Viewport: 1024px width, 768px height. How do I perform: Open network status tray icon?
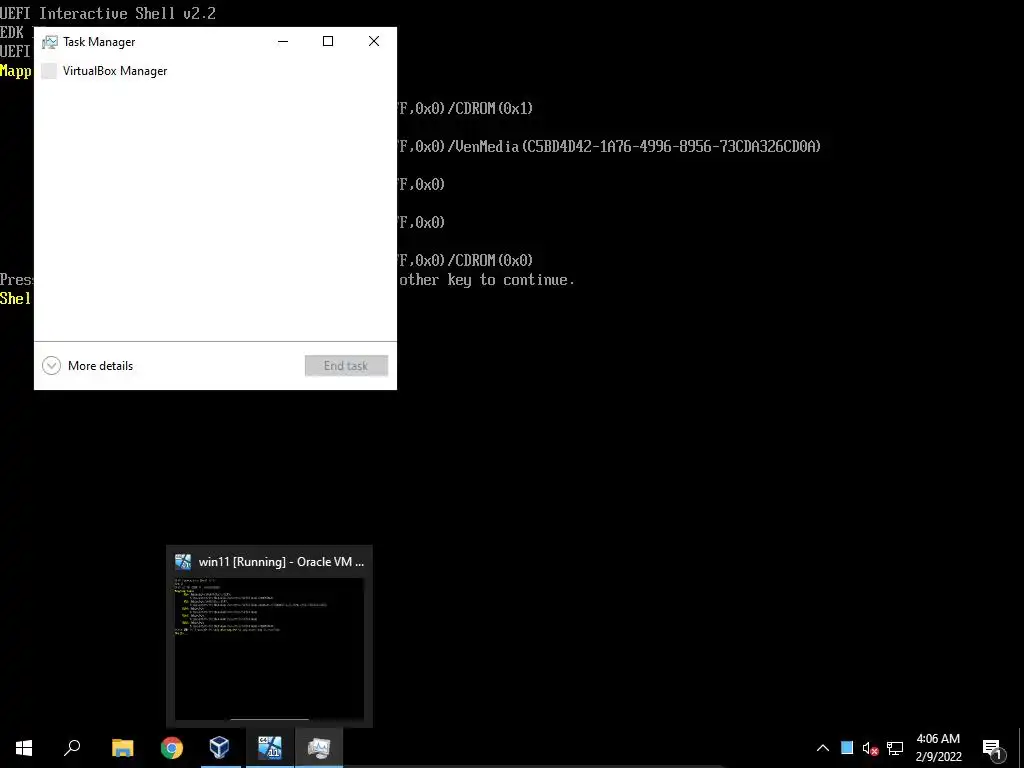click(895, 748)
